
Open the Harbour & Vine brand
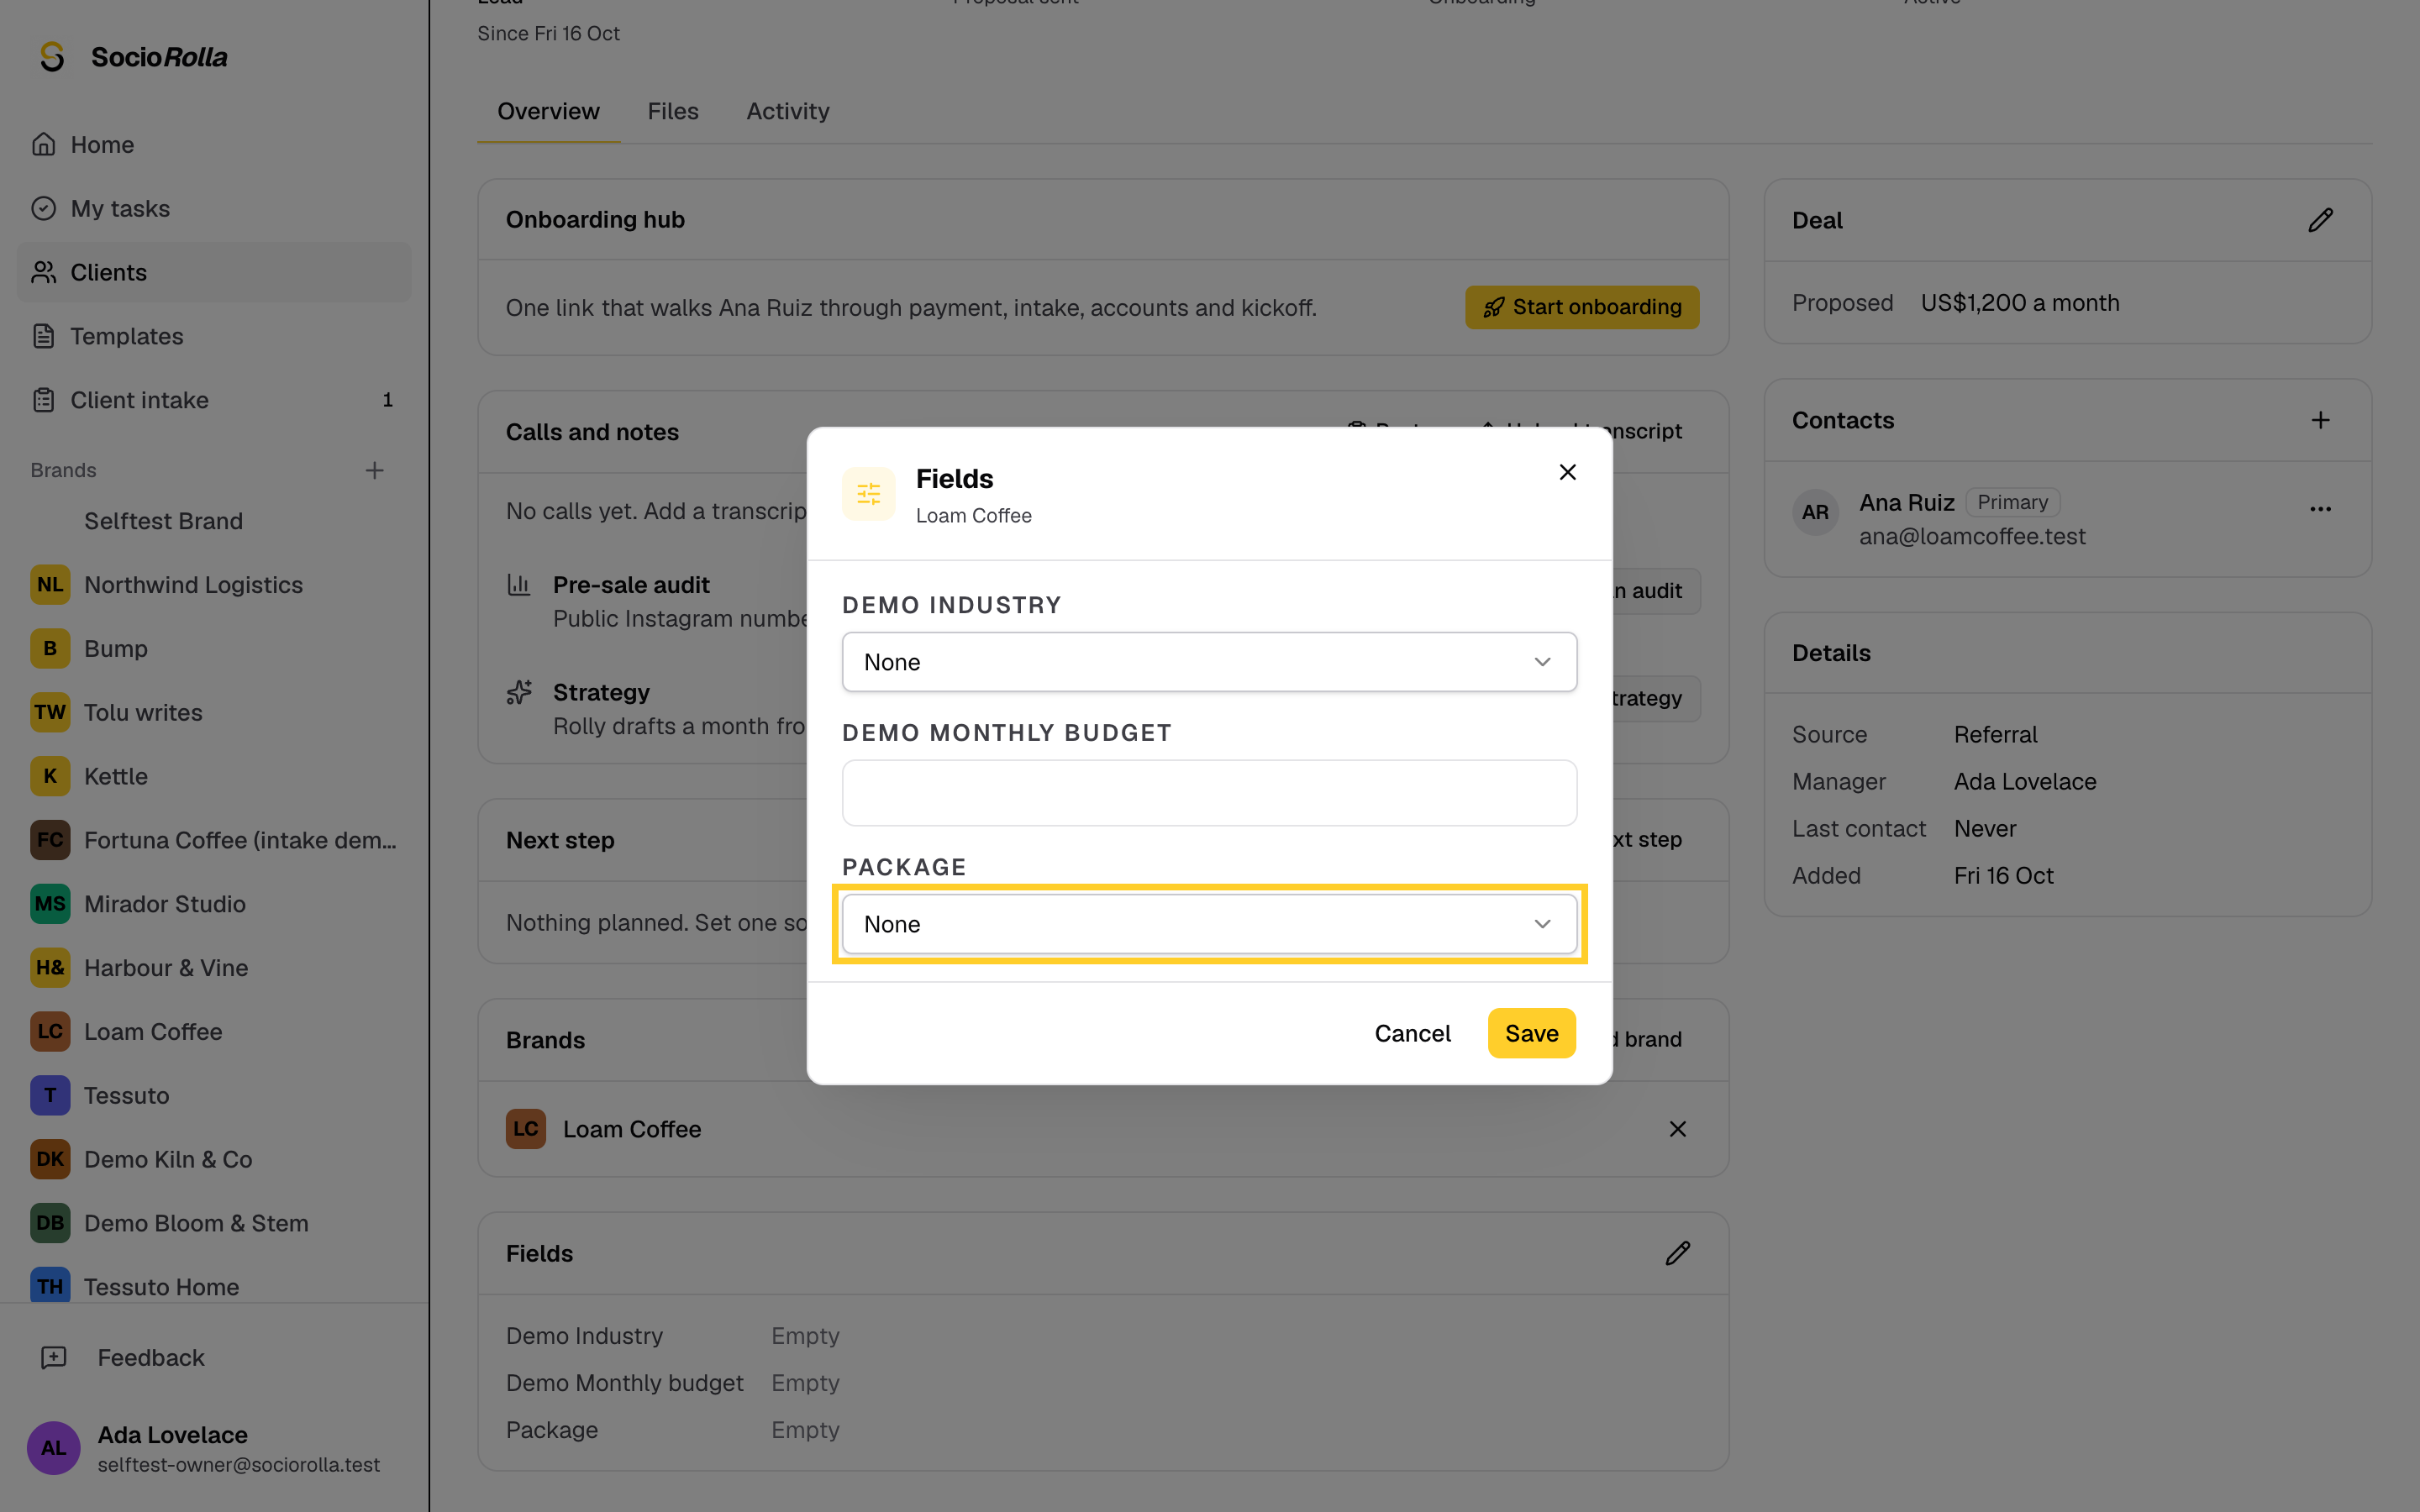[214, 968]
